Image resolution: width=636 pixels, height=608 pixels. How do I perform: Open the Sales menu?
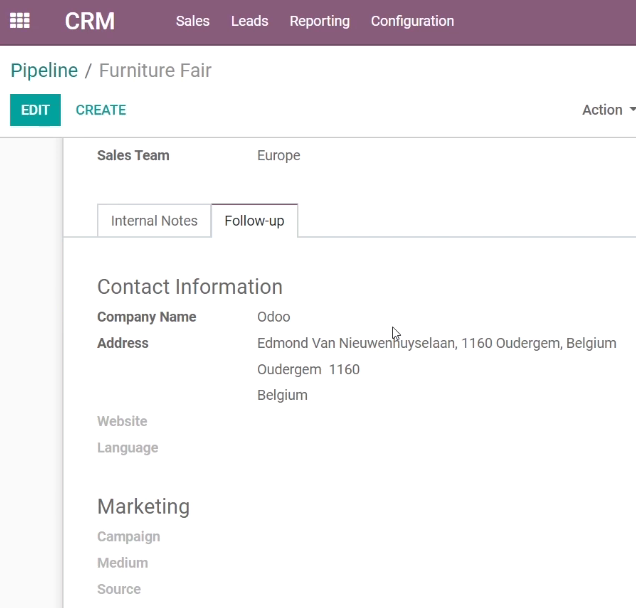tap(193, 21)
